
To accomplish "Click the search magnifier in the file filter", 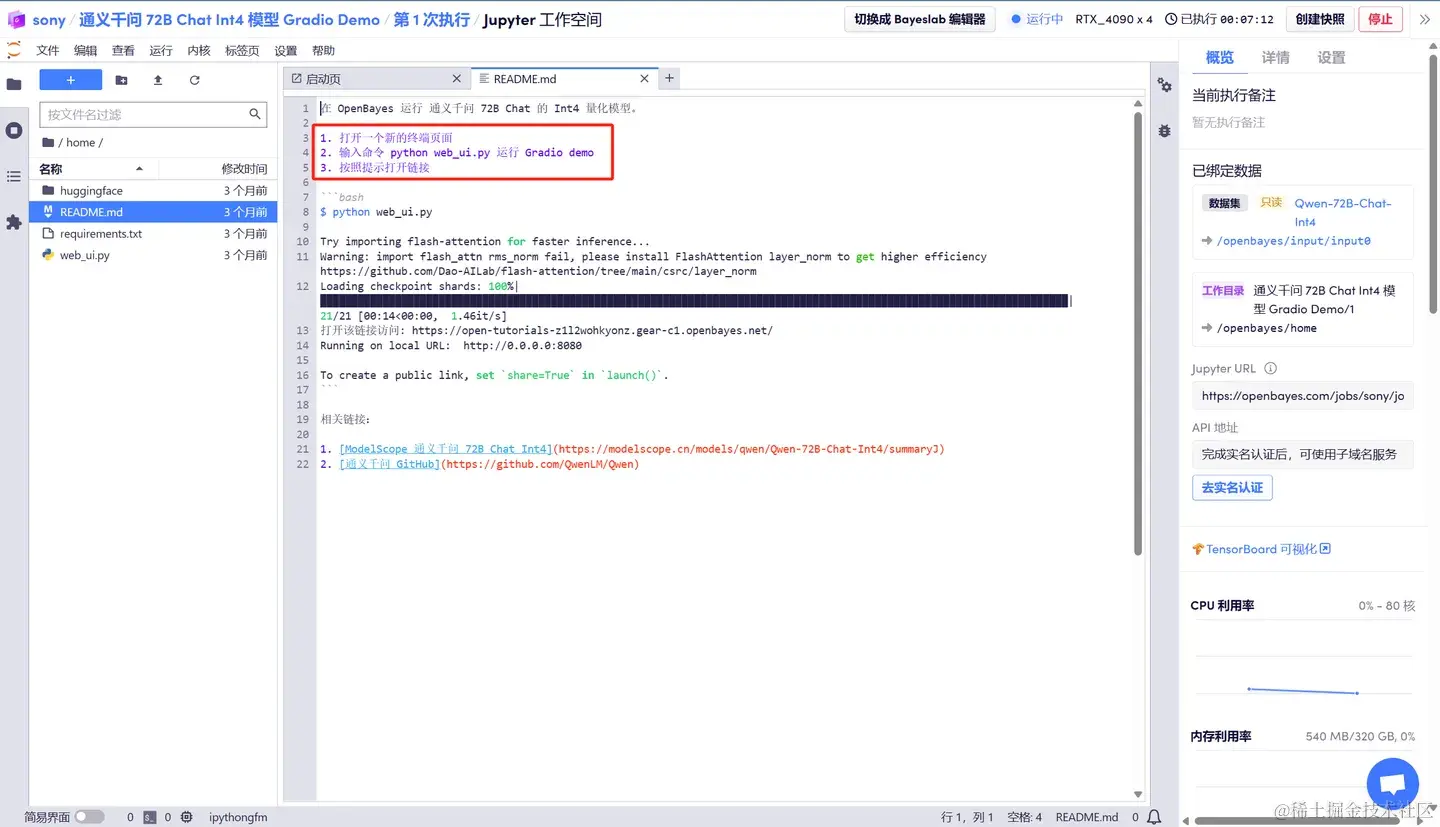I will click(x=255, y=114).
